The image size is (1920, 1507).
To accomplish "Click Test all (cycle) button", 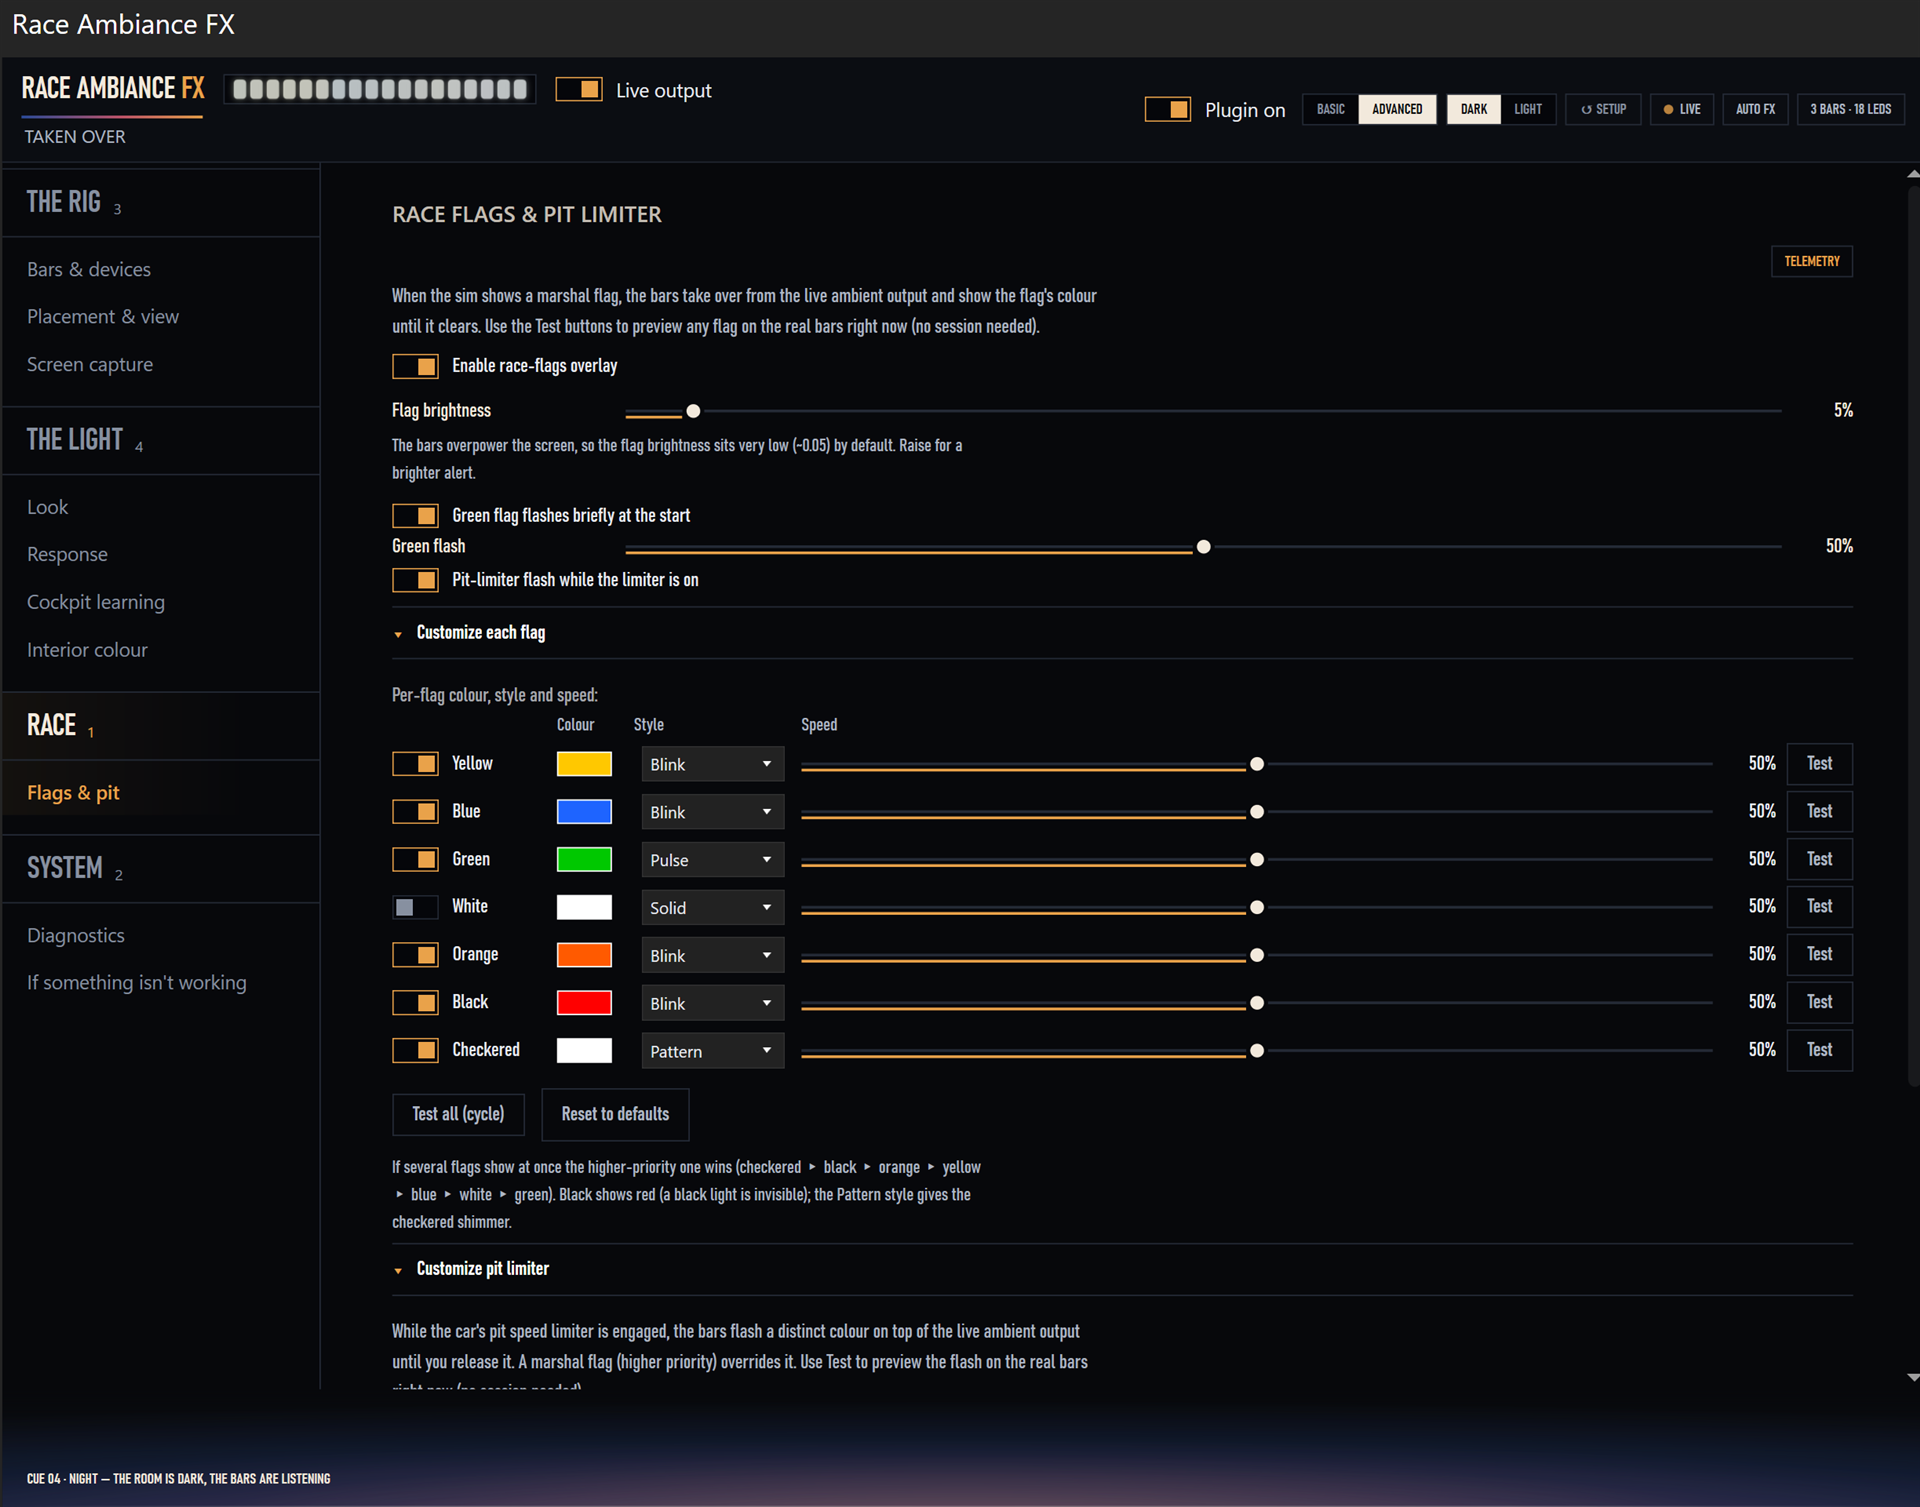I will coord(458,1114).
